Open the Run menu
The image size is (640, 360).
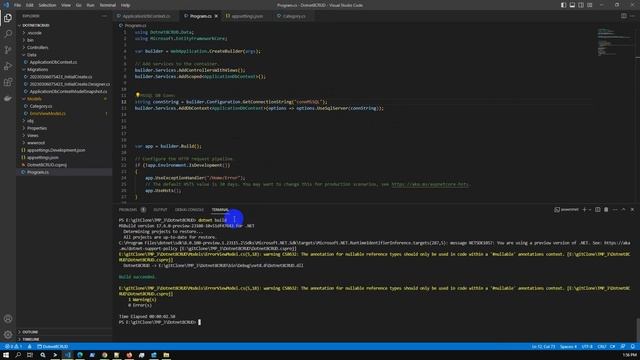[x=90, y=5]
